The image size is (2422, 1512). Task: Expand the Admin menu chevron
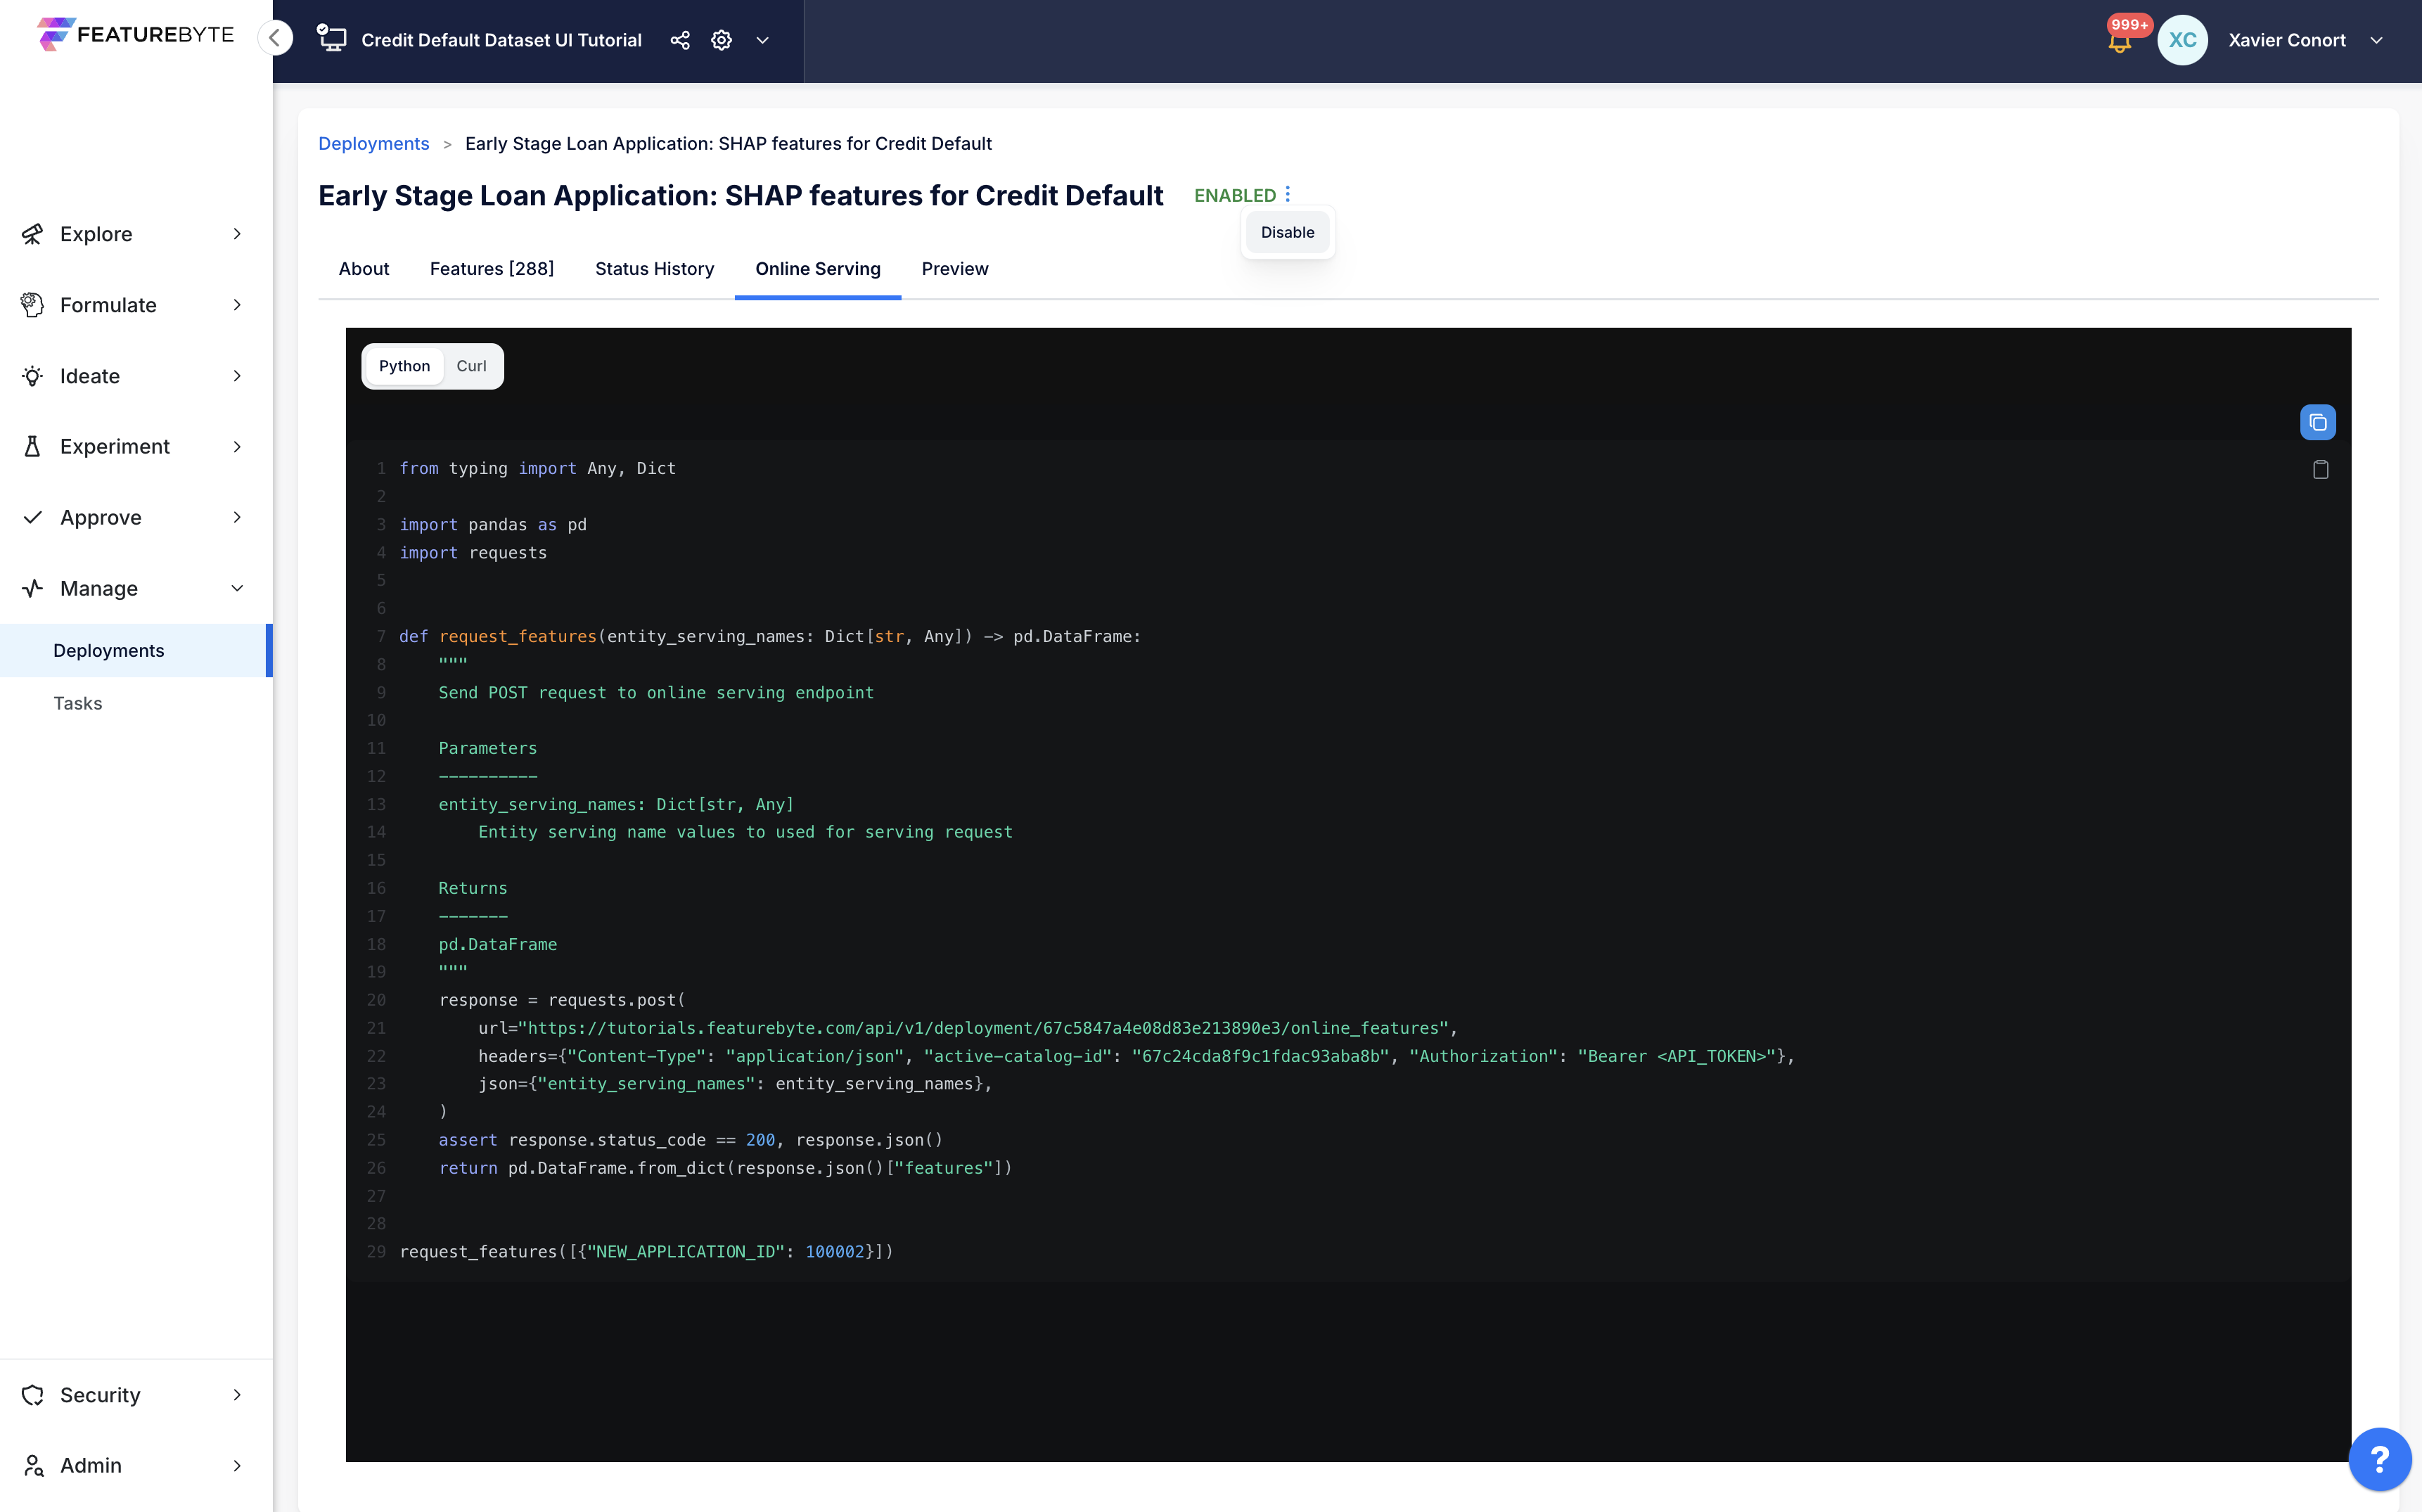coord(237,1465)
